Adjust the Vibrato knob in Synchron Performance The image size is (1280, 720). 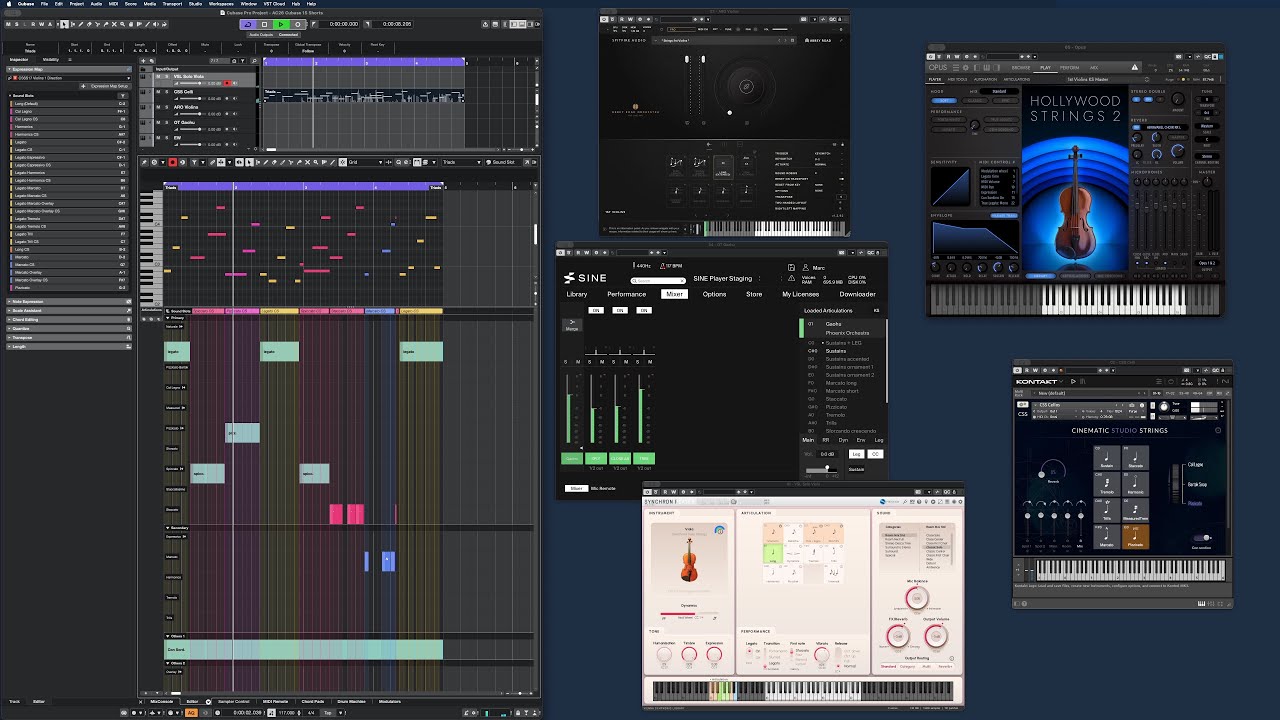click(821, 655)
